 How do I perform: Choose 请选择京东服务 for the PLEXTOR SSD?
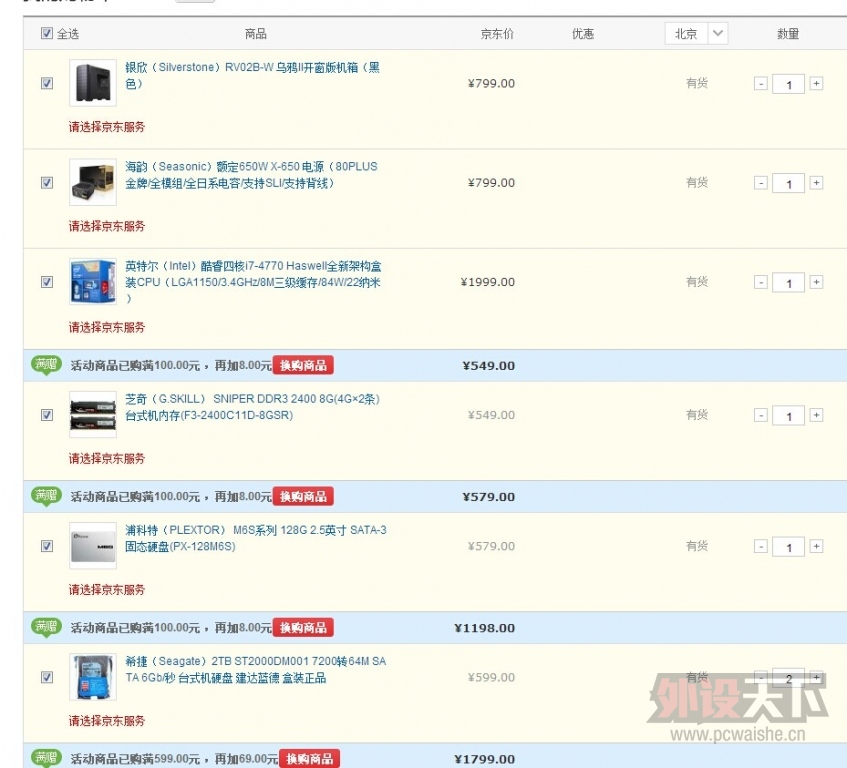107,590
